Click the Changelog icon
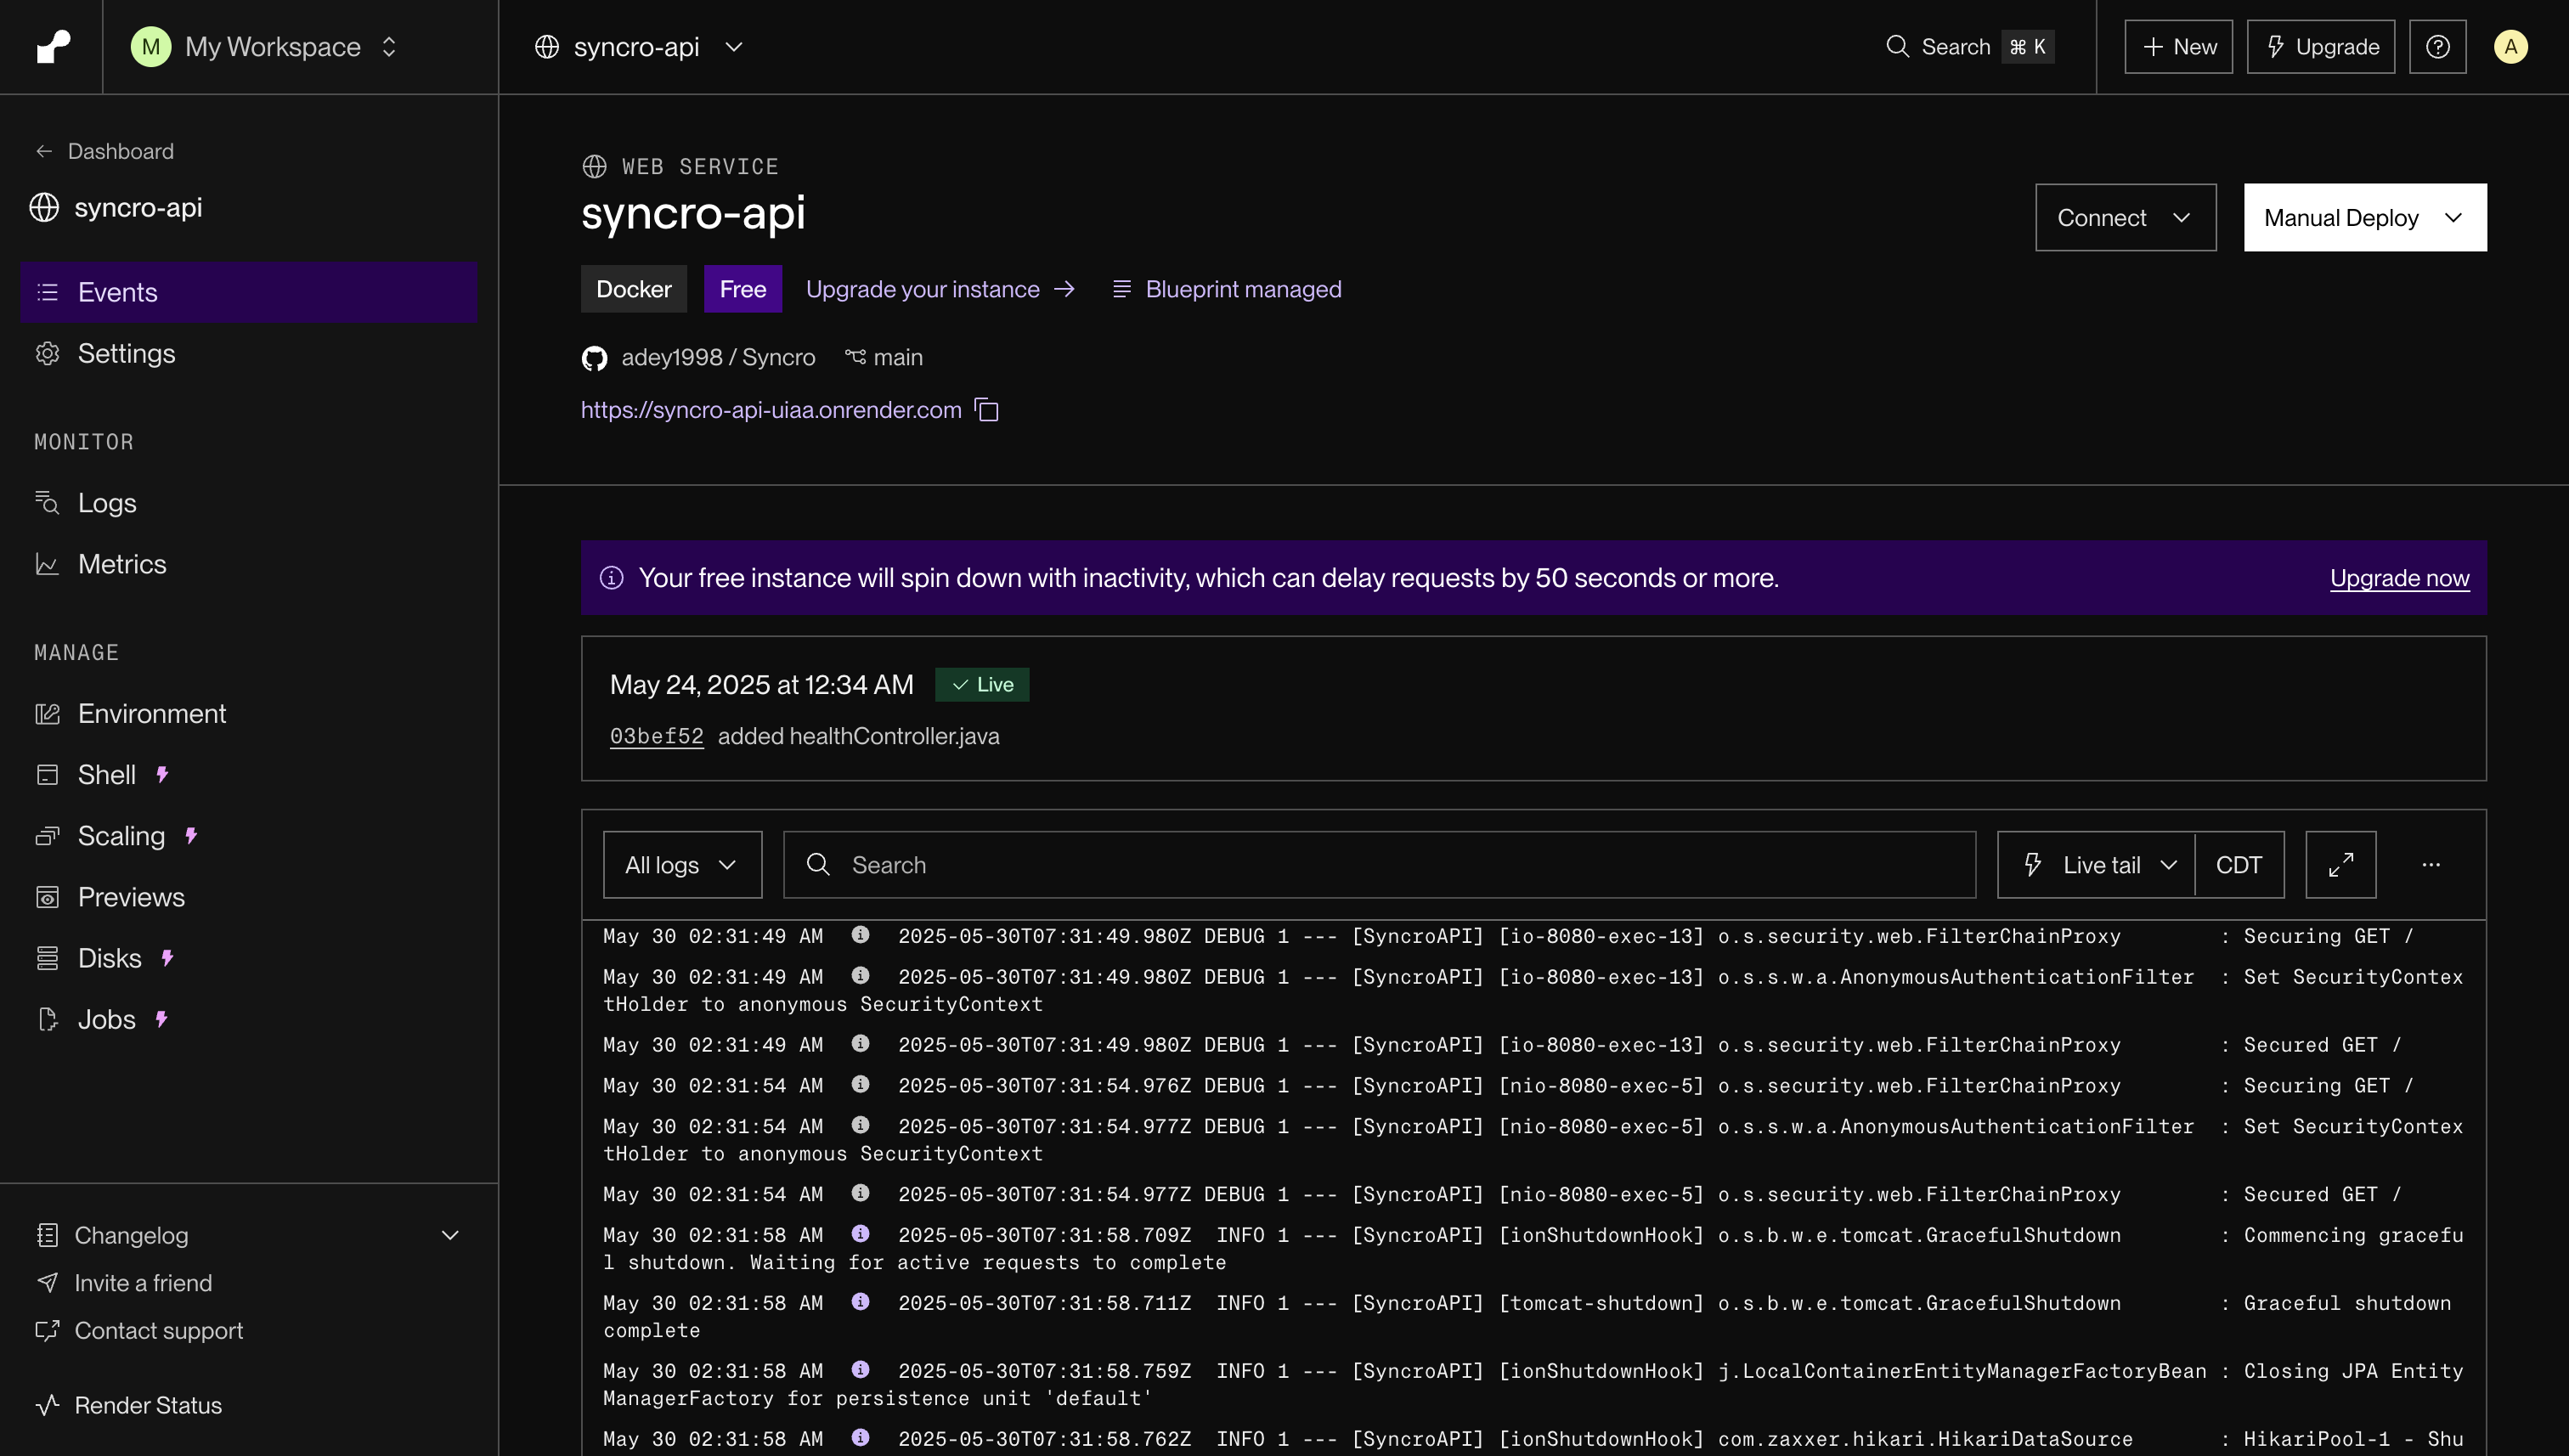 [x=47, y=1235]
